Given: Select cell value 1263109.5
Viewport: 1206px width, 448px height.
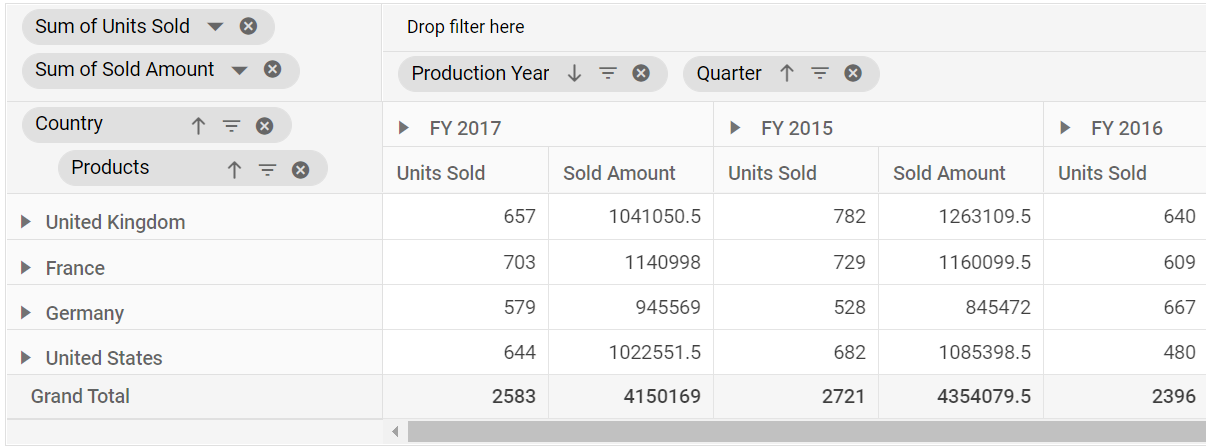Looking at the screenshot, I should (x=961, y=217).
